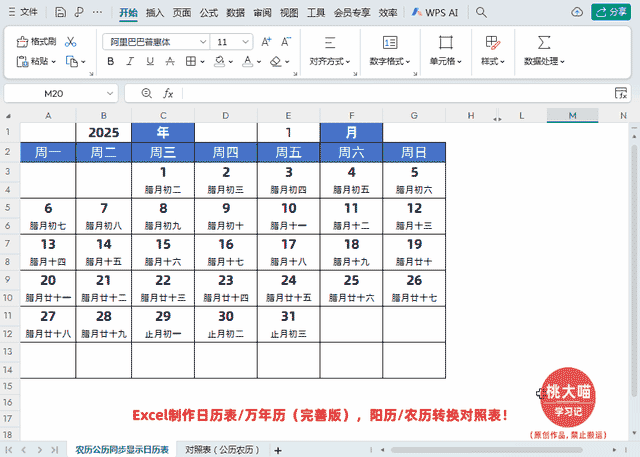640x457 pixels.
Task: Click the zoom lens icon in formula bar
Action: tap(147, 93)
